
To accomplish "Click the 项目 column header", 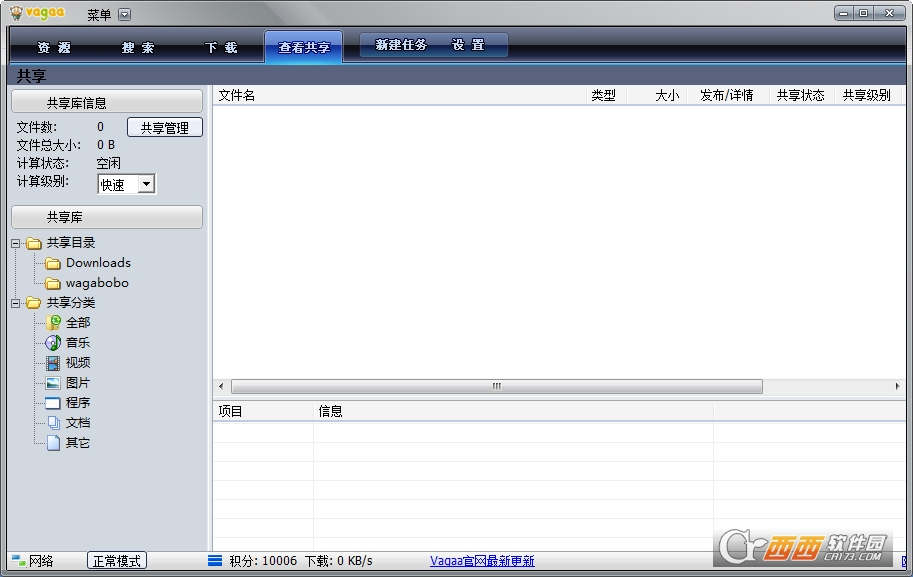I will pyautogui.click(x=263, y=411).
